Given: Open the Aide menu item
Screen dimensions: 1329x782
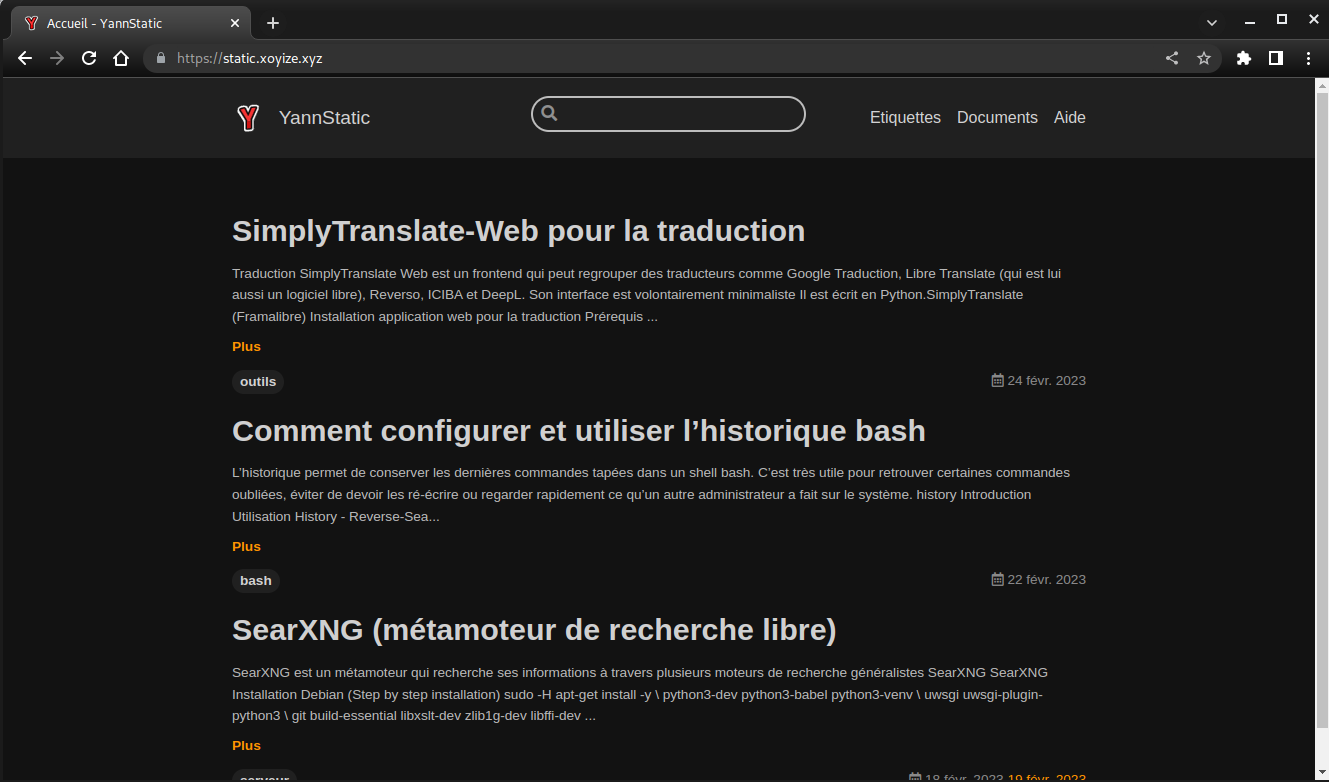Looking at the screenshot, I should tap(1069, 118).
